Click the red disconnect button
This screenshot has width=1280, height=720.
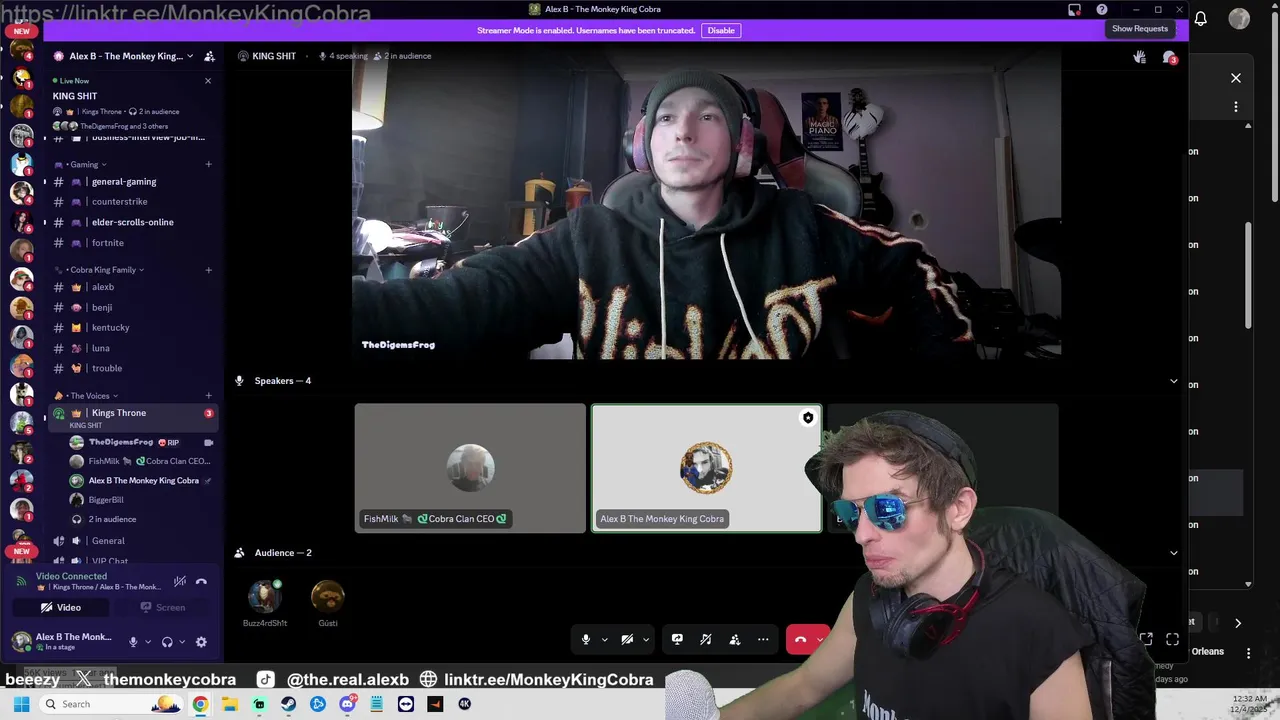tap(800, 639)
